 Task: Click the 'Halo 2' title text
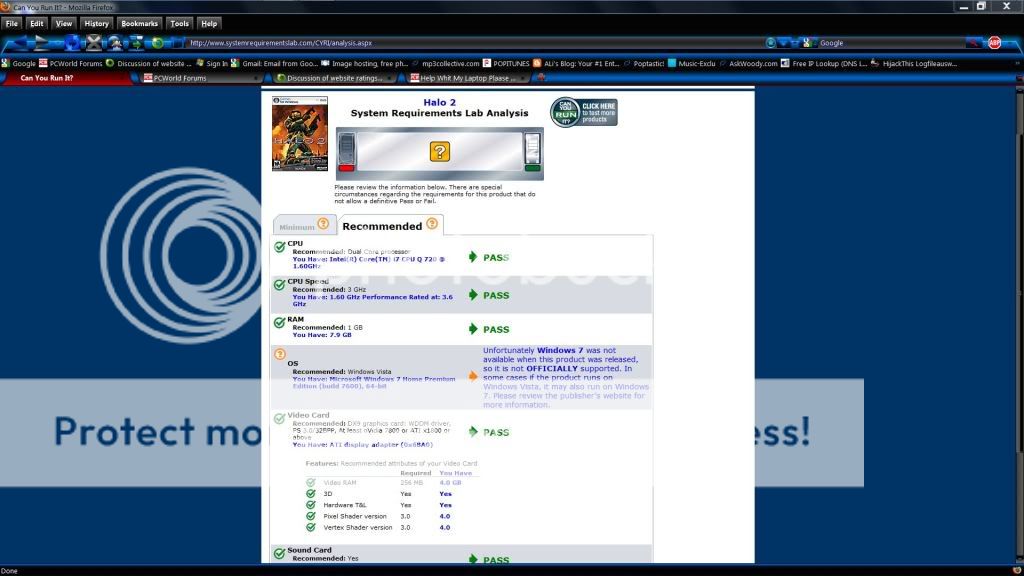pos(440,102)
